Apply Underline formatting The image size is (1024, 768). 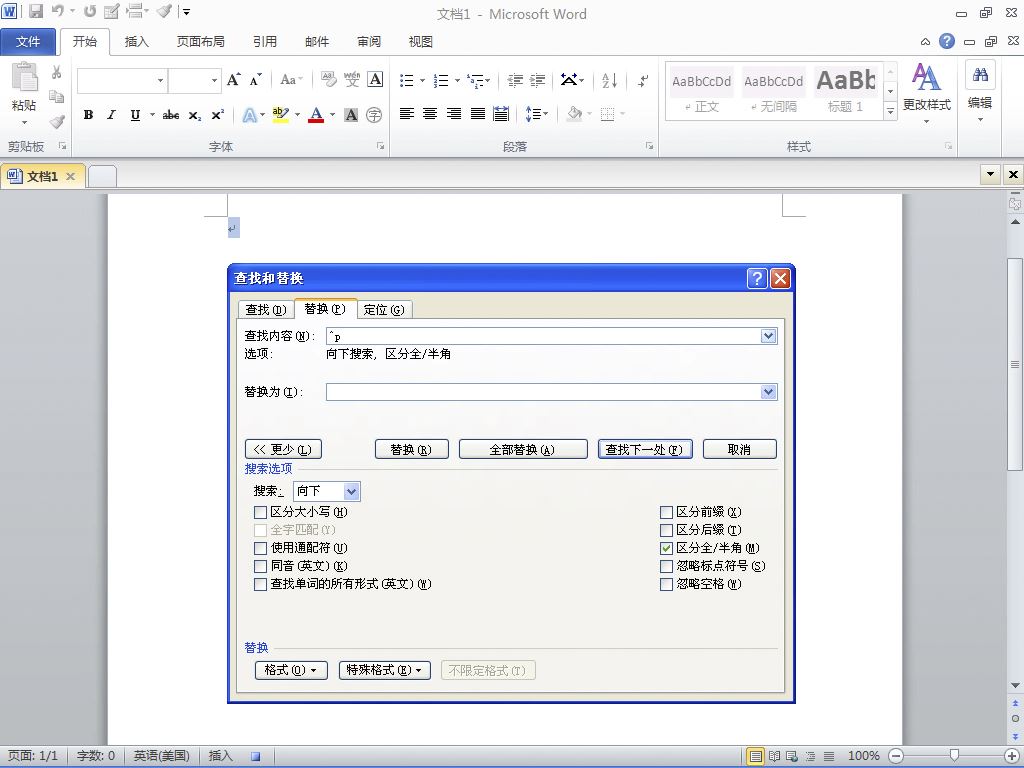(135, 115)
